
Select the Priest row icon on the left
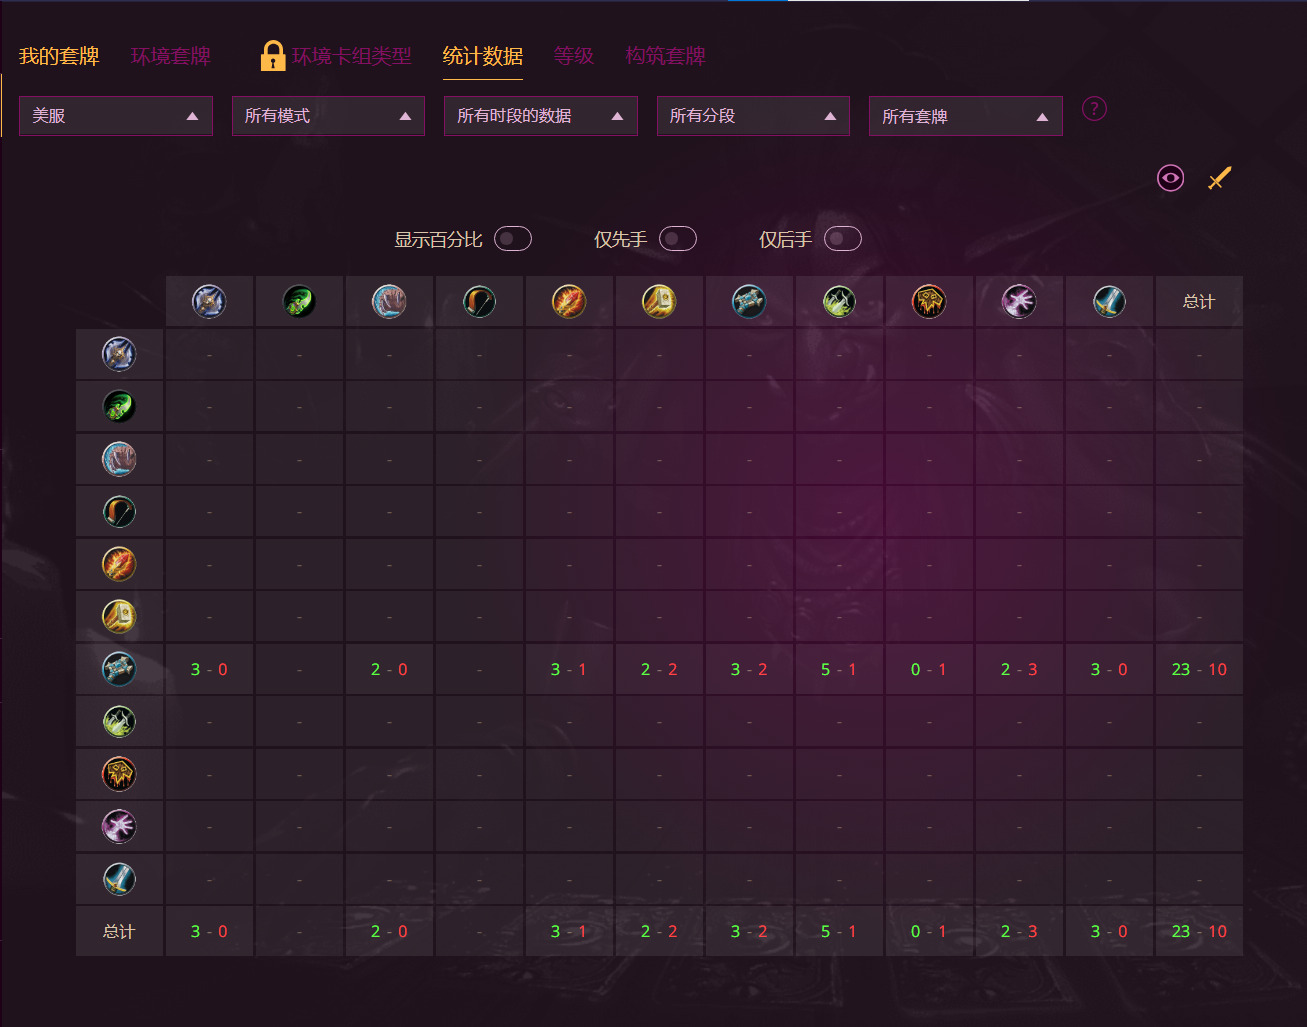pyautogui.click(x=119, y=669)
